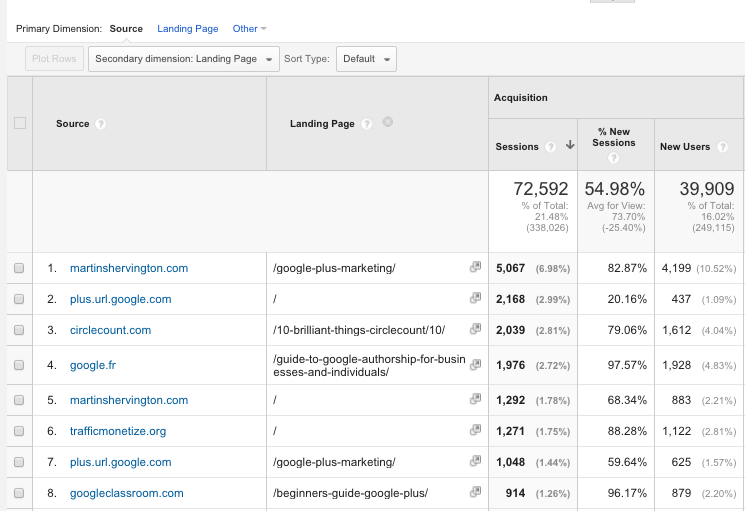The image size is (745, 511).
Task: Sort by % New Sessions column header
Action: point(613,137)
